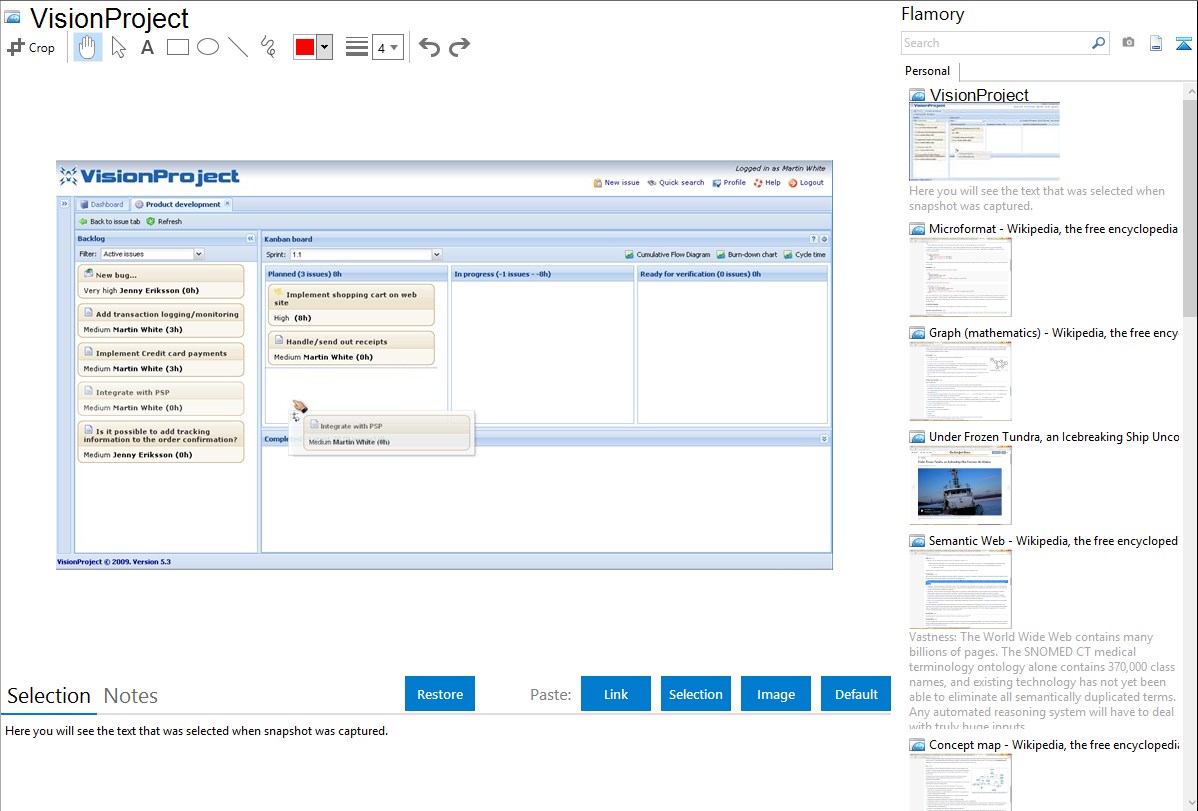Select the freehand scribble tool
The width and height of the screenshot is (1198, 811).
pyautogui.click(x=268, y=47)
